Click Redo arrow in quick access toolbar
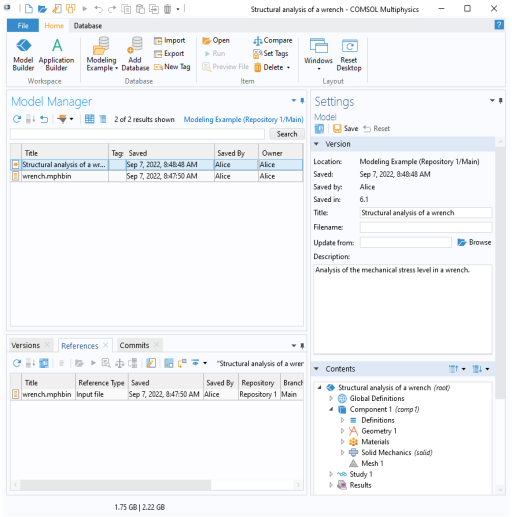 pos(112,9)
